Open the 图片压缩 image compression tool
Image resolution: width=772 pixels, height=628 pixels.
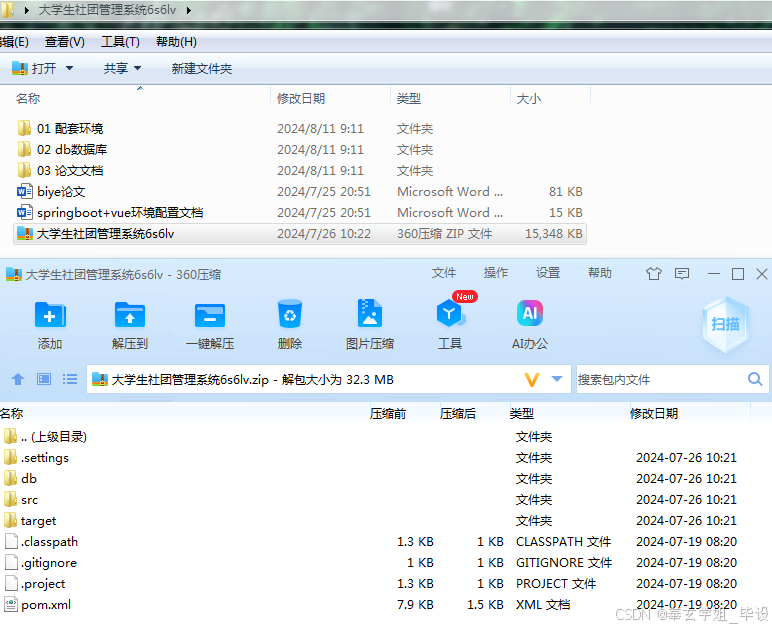click(x=369, y=314)
